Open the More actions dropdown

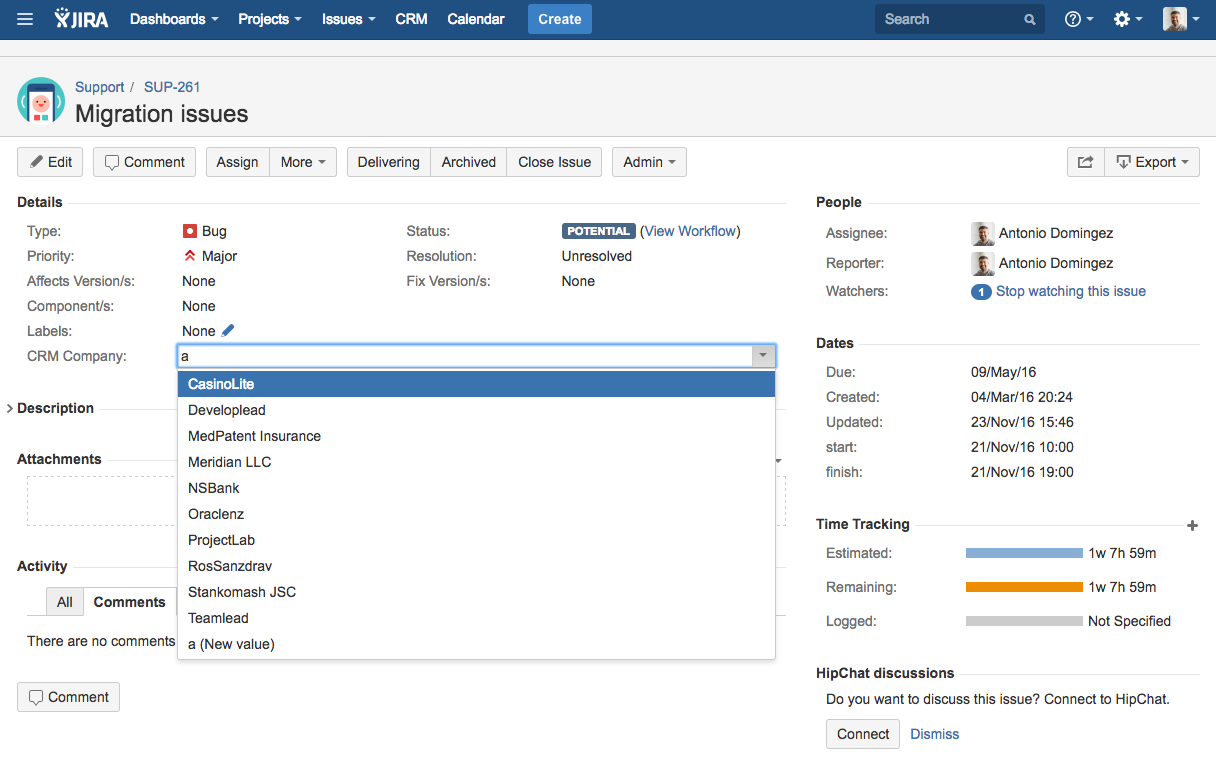point(303,162)
